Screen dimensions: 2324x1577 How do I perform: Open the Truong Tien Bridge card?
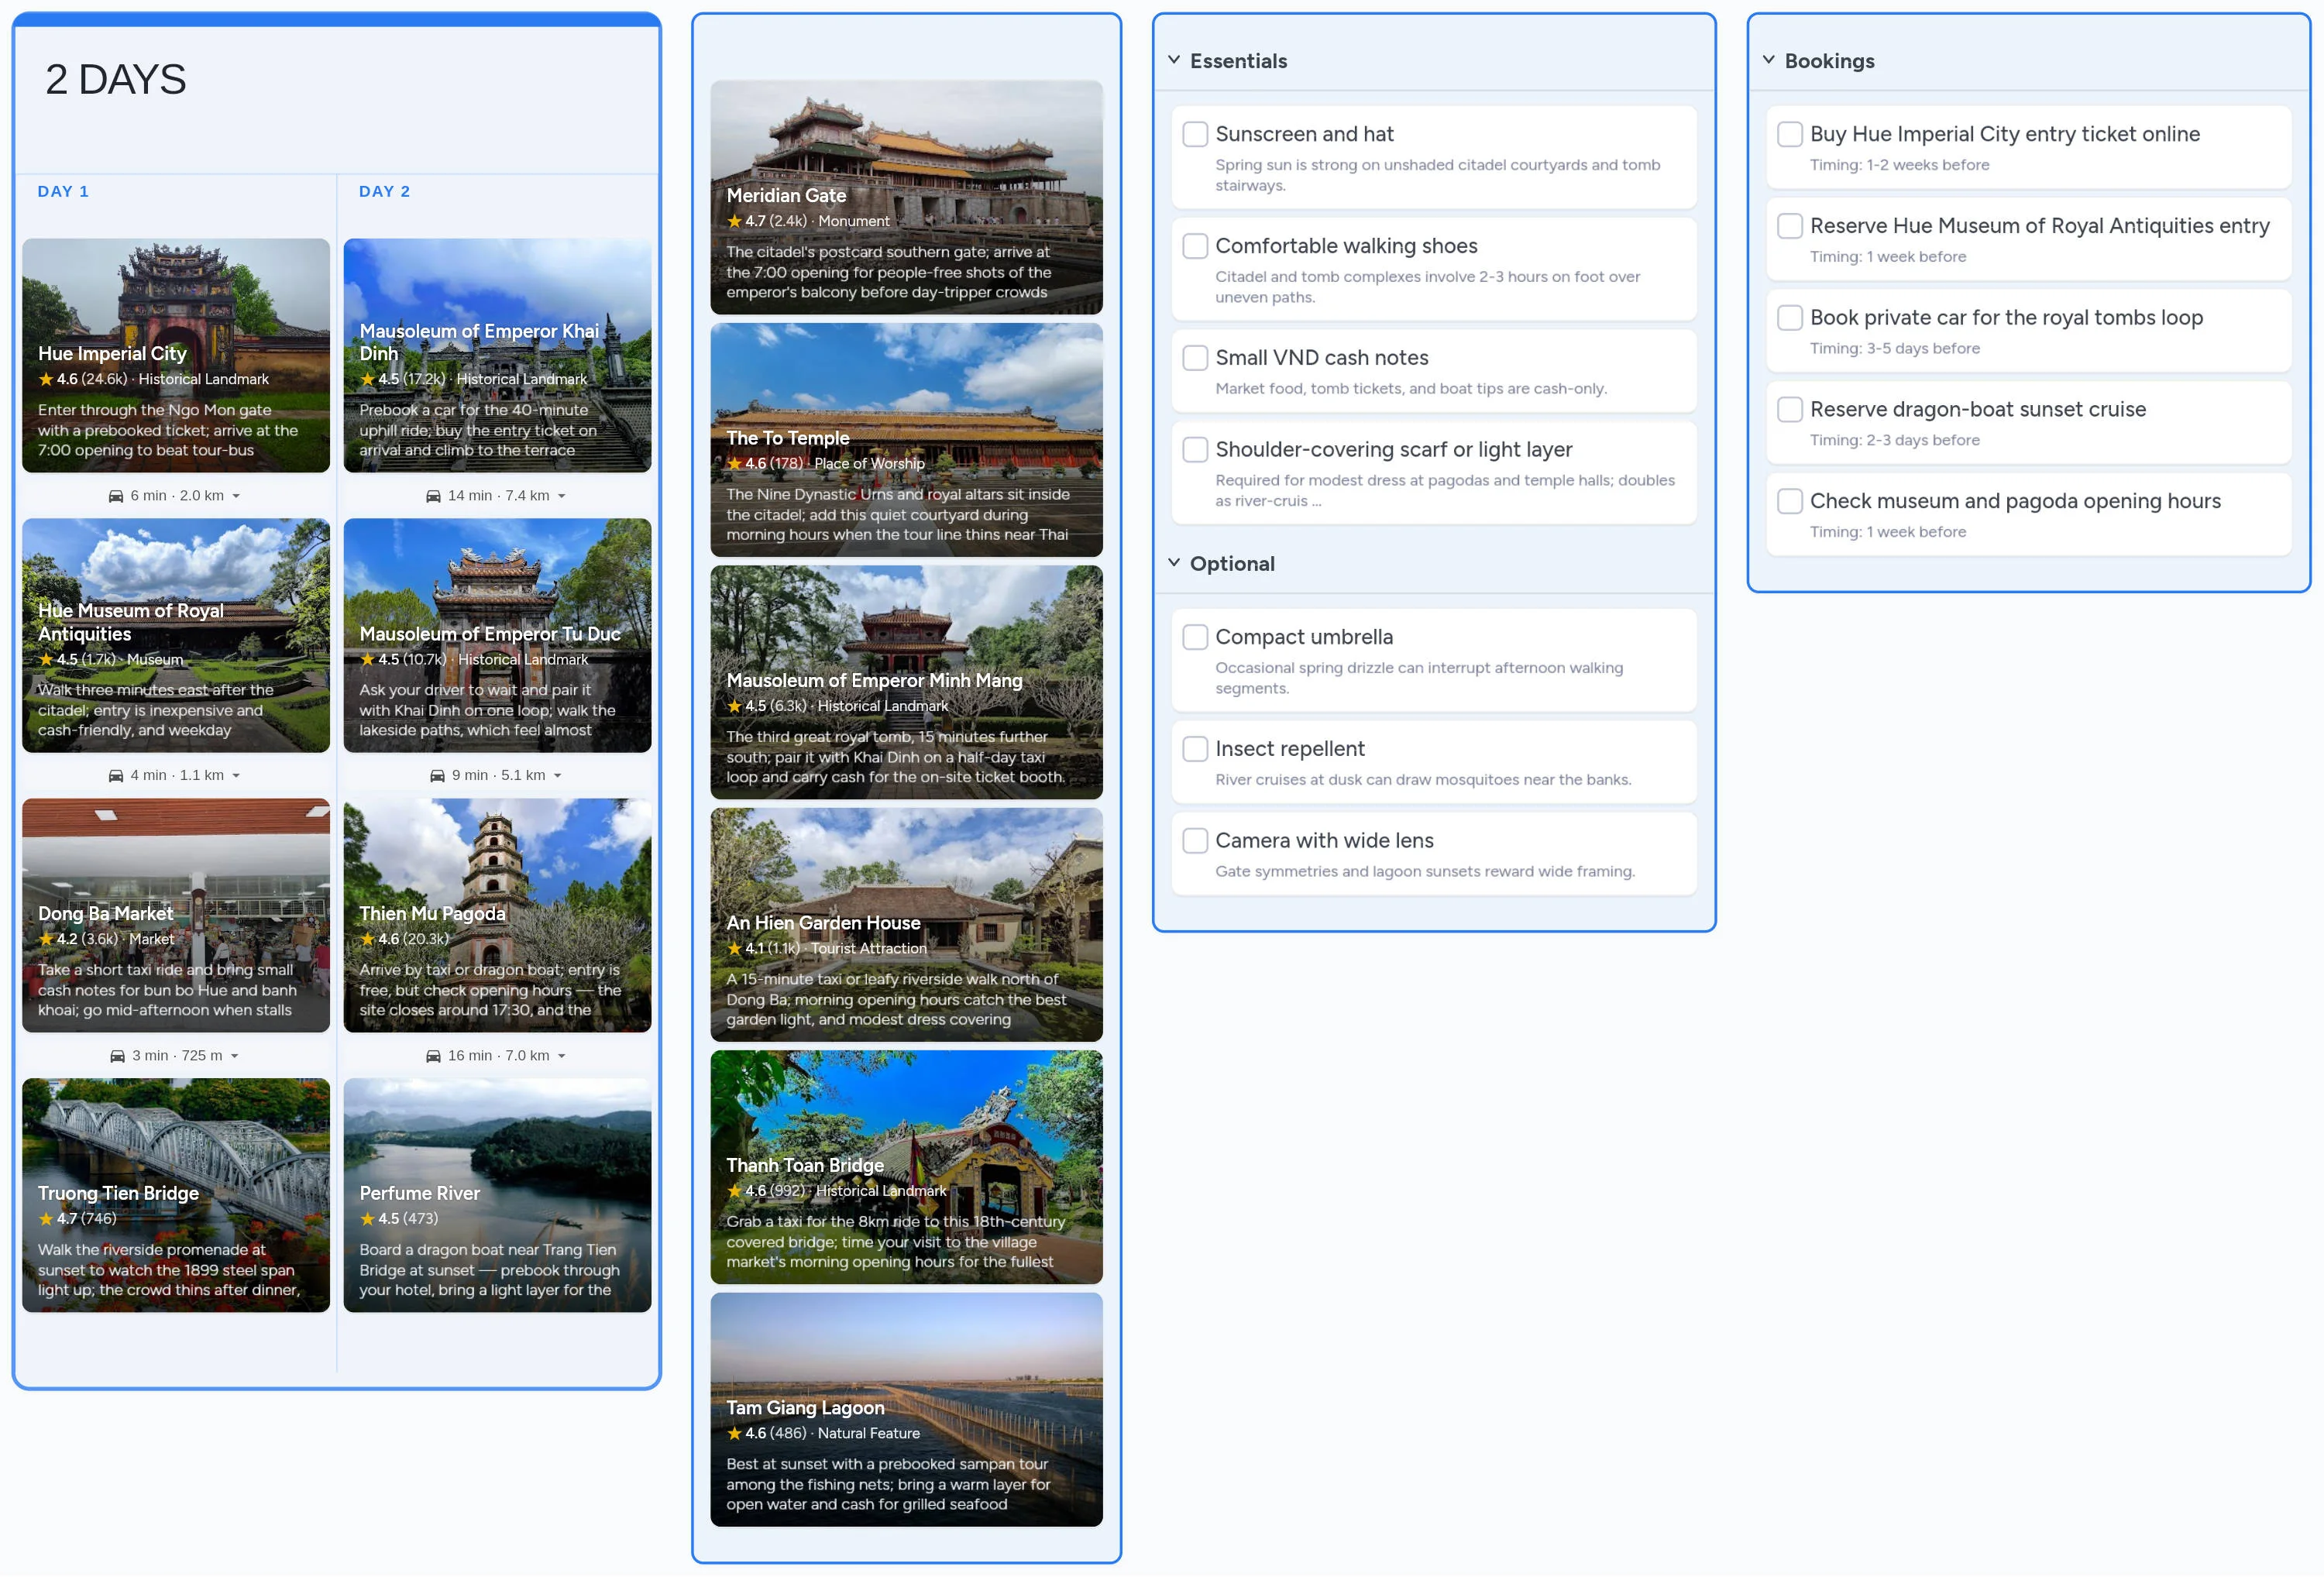pos(176,1195)
